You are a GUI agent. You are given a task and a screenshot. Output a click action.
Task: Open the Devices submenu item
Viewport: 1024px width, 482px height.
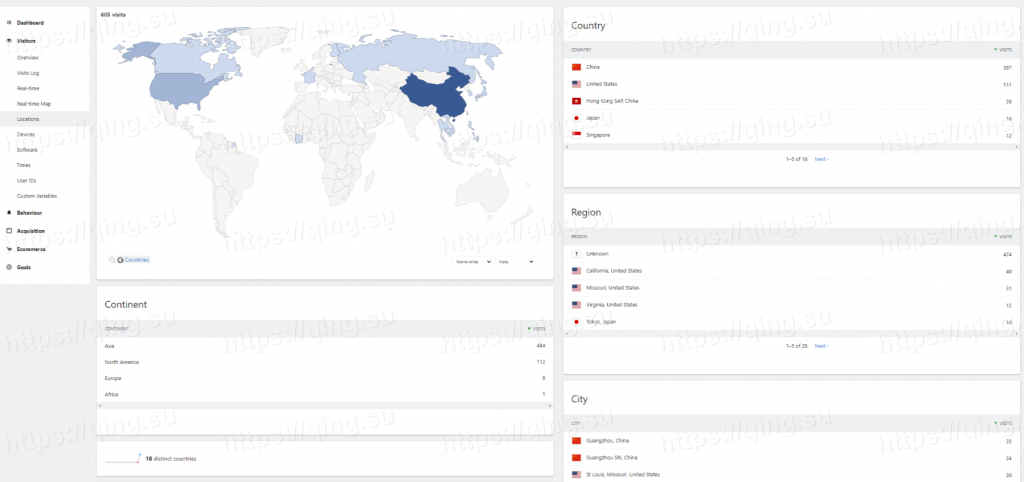[x=26, y=134]
